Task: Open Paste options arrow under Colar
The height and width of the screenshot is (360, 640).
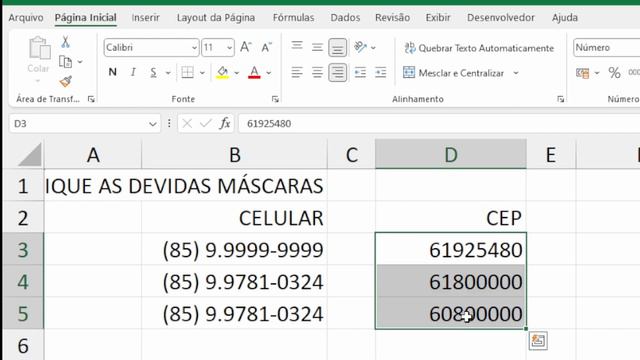Action: (39, 81)
